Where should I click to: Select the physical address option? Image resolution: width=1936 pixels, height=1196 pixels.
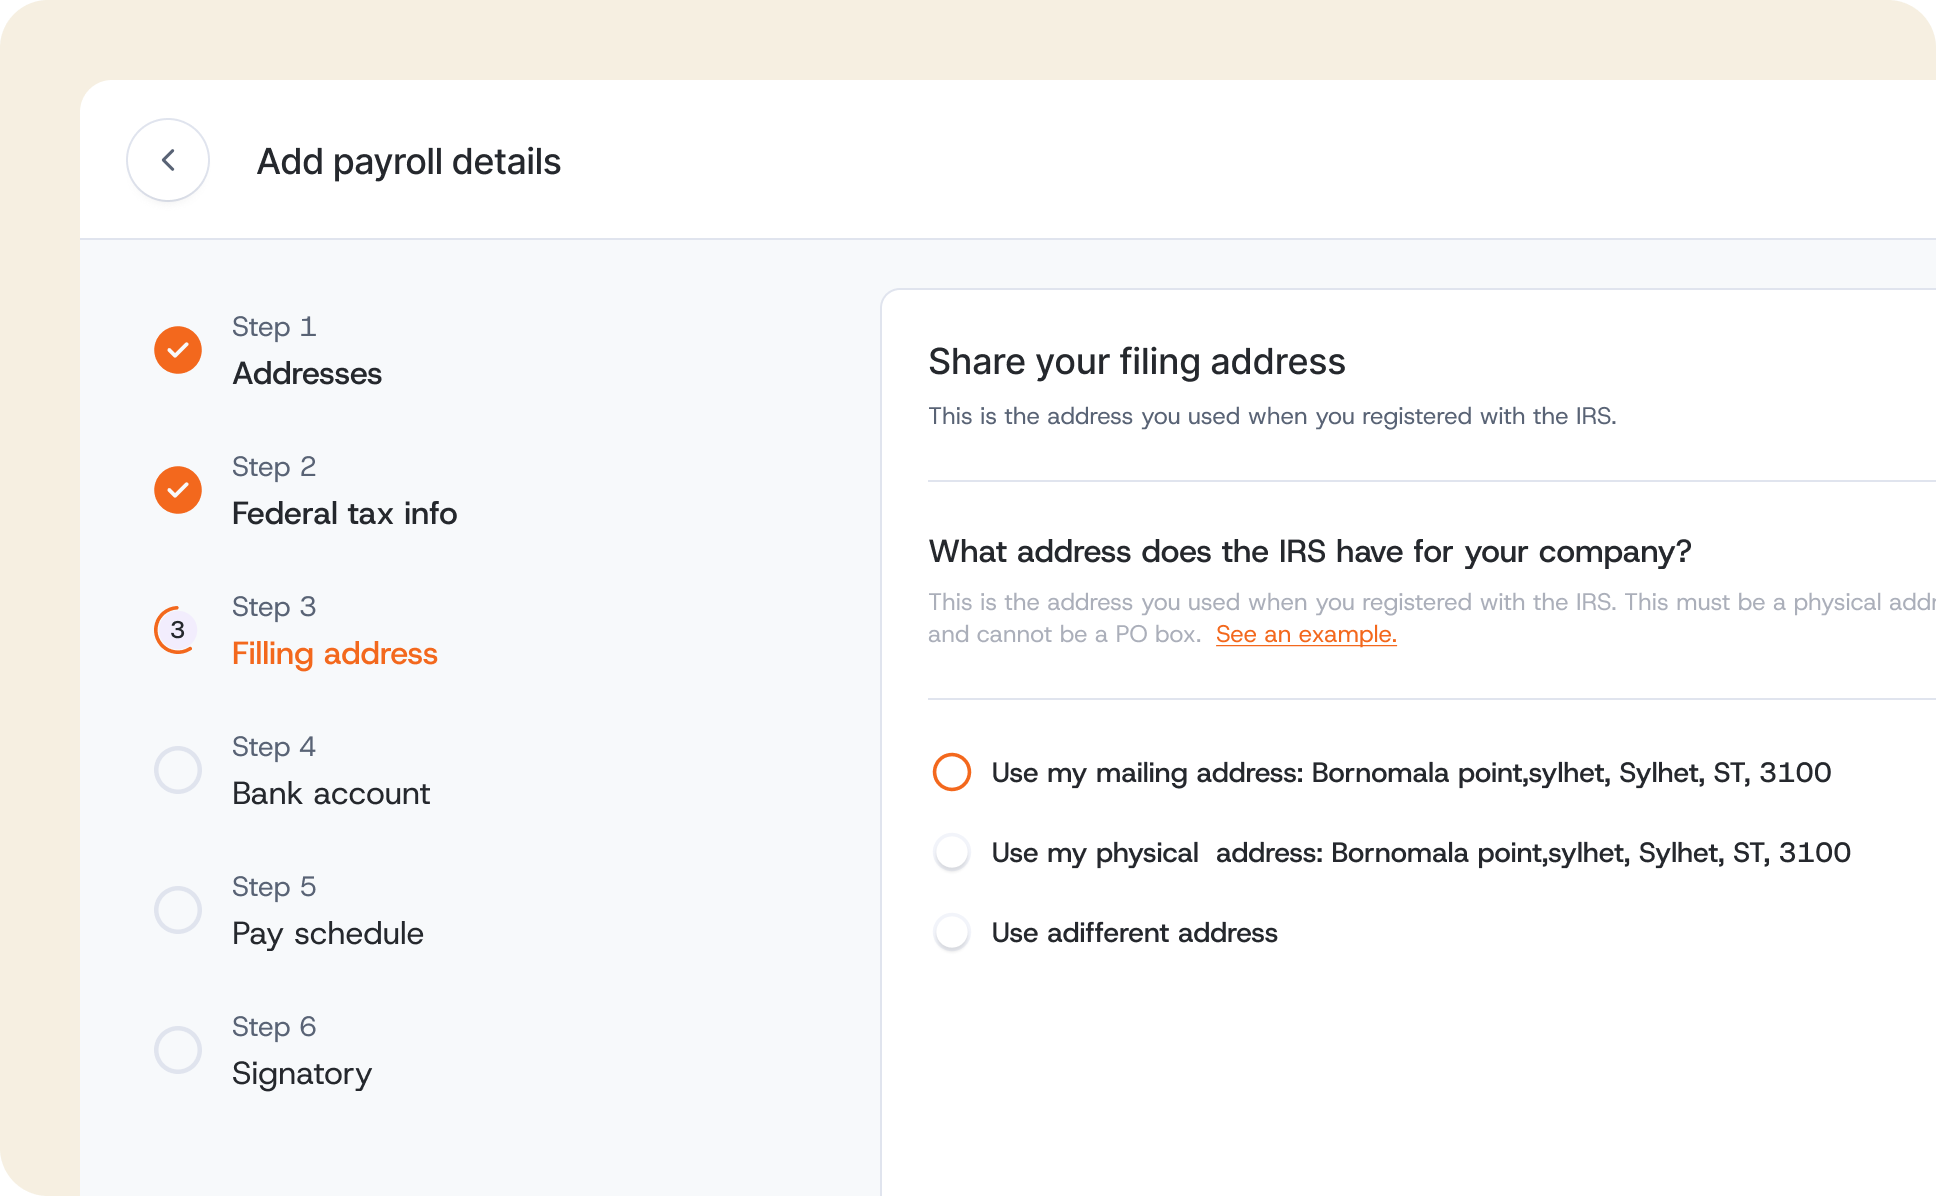pyautogui.click(x=951, y=852)
